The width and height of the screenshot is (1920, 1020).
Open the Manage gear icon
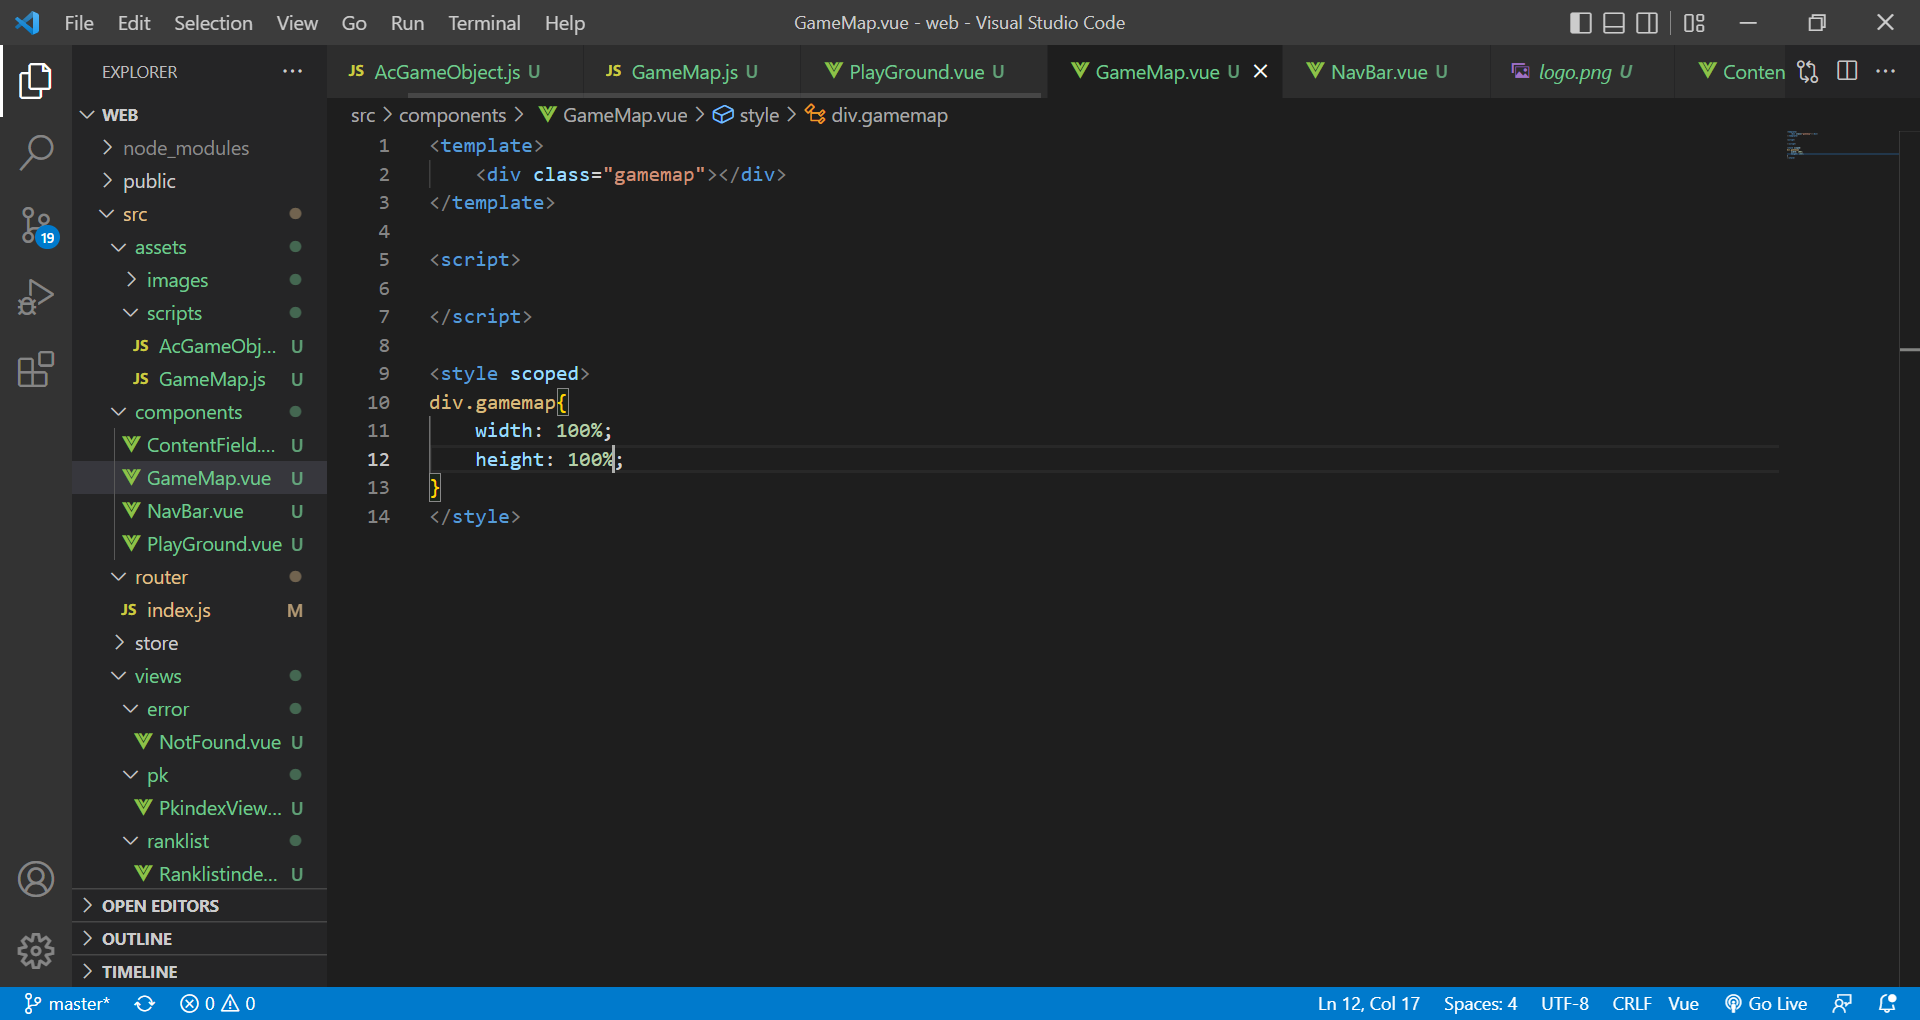pos(36,951)
